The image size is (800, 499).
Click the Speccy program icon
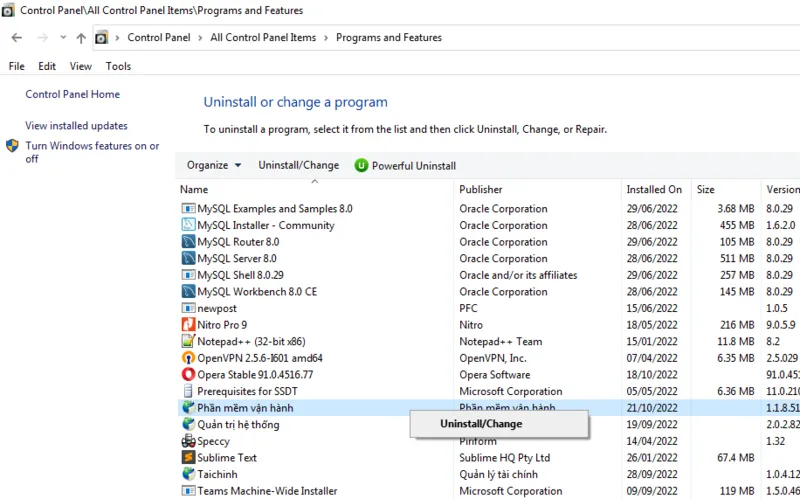click(x=189, y=441)
